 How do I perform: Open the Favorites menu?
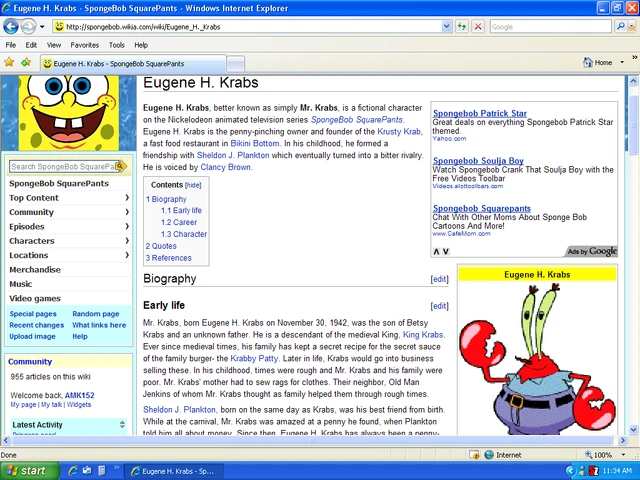[84, 45]
